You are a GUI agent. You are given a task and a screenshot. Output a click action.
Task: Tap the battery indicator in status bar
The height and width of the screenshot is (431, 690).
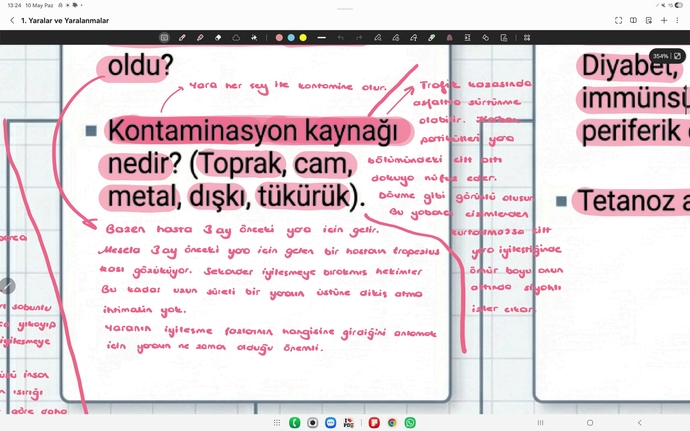coord(679,5)
